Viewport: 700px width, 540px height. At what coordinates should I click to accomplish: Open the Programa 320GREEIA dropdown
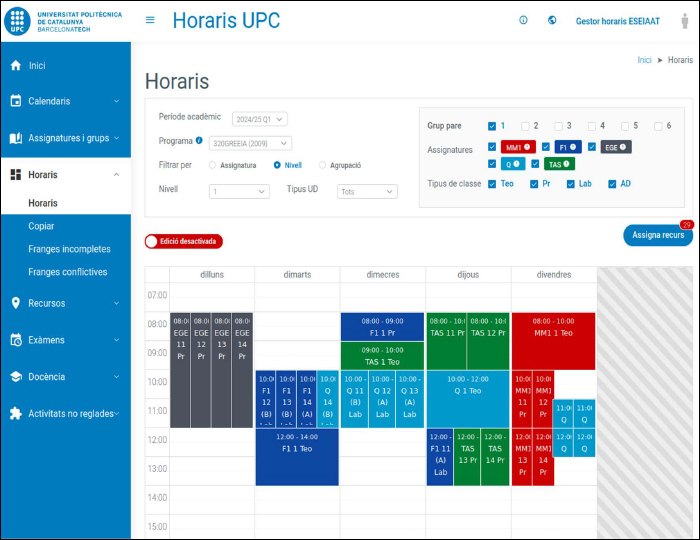click(251, 143)
